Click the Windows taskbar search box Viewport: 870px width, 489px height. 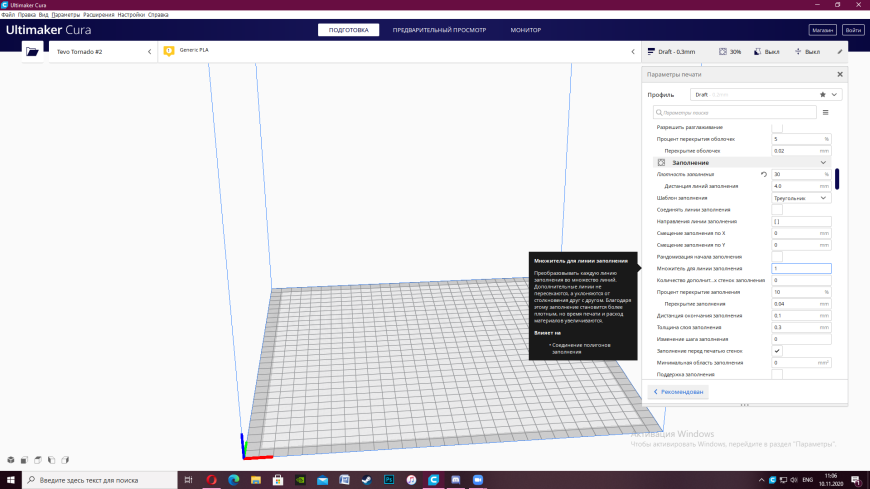(100, 480)
